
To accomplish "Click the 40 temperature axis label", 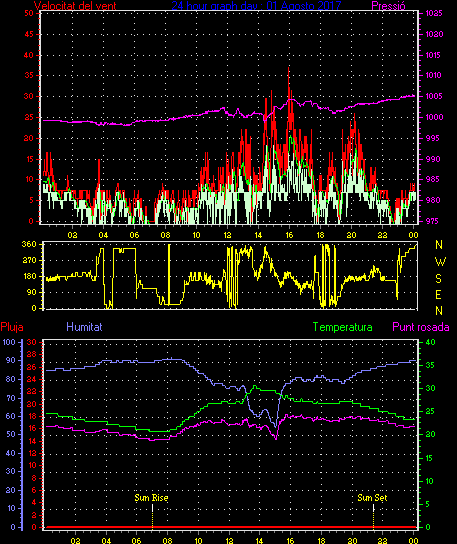I will pos(430,342).
